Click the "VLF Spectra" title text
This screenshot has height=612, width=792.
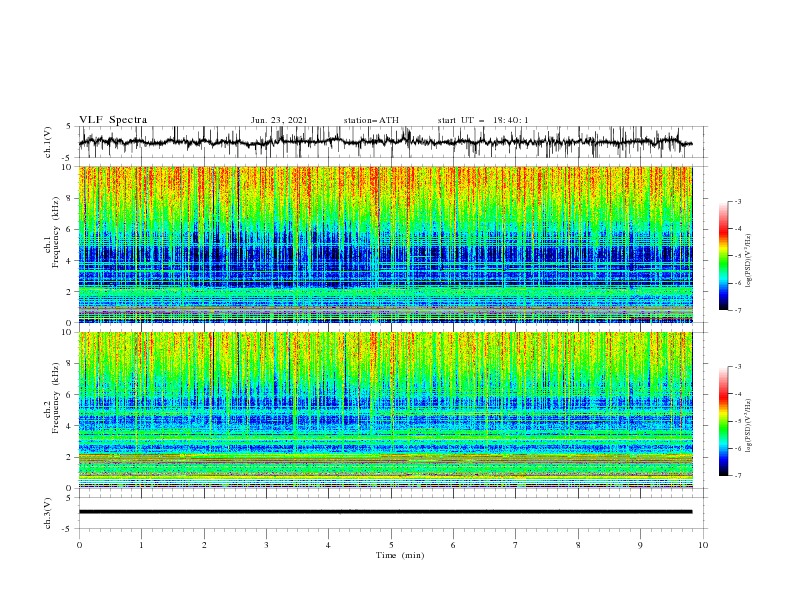click(x=113, y=120)
